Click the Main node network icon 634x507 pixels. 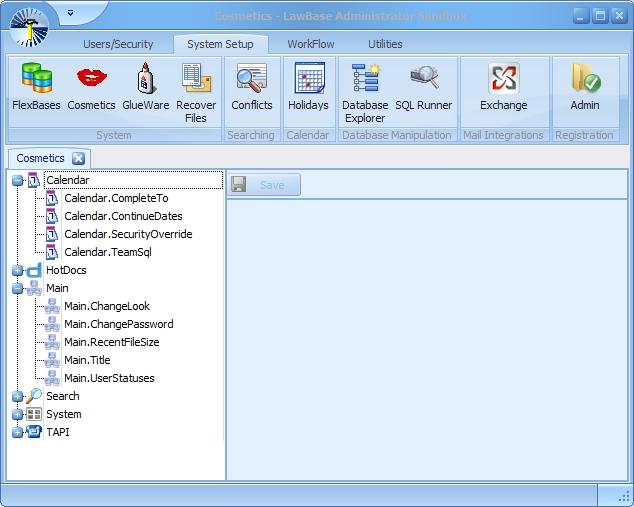coord(34,288)
